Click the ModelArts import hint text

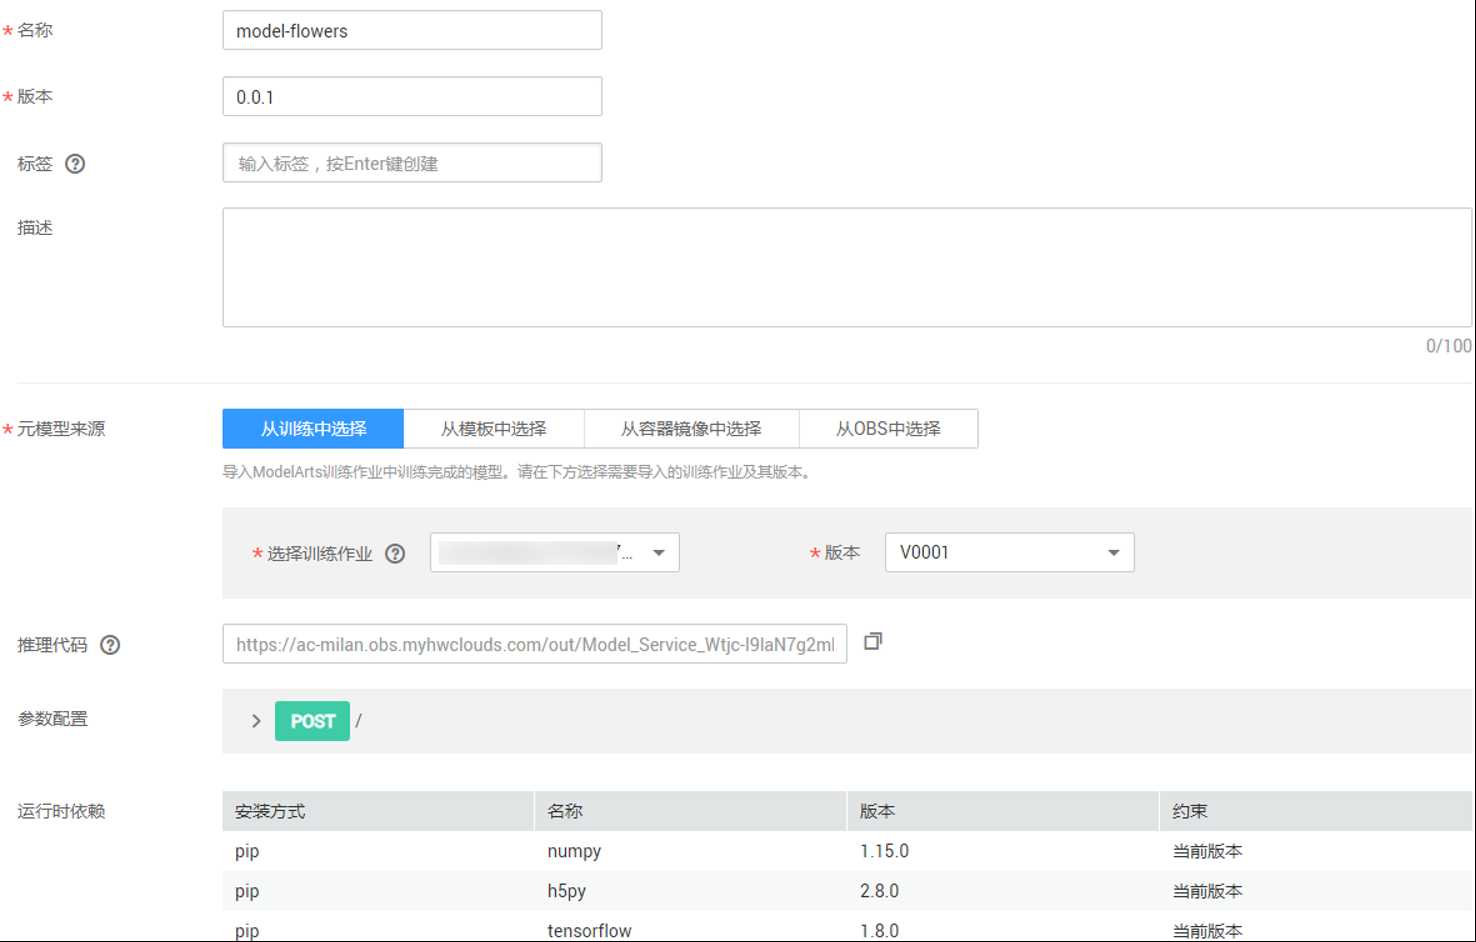tap(516, 472)
